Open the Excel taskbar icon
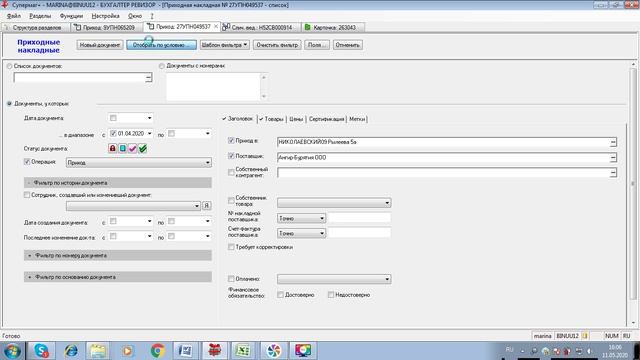The width and height of the screenshot is (640, 360). (243, 350)
